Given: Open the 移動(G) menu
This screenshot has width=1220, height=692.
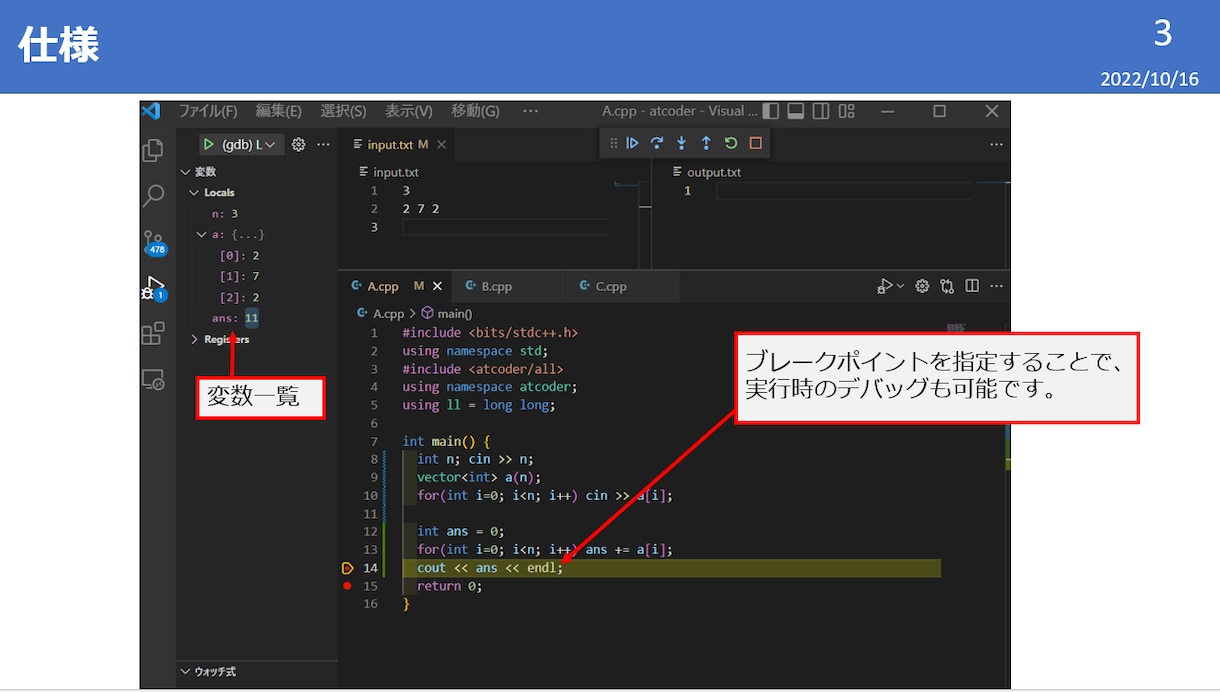Looking at the screenshot, I should coord(475,111).
